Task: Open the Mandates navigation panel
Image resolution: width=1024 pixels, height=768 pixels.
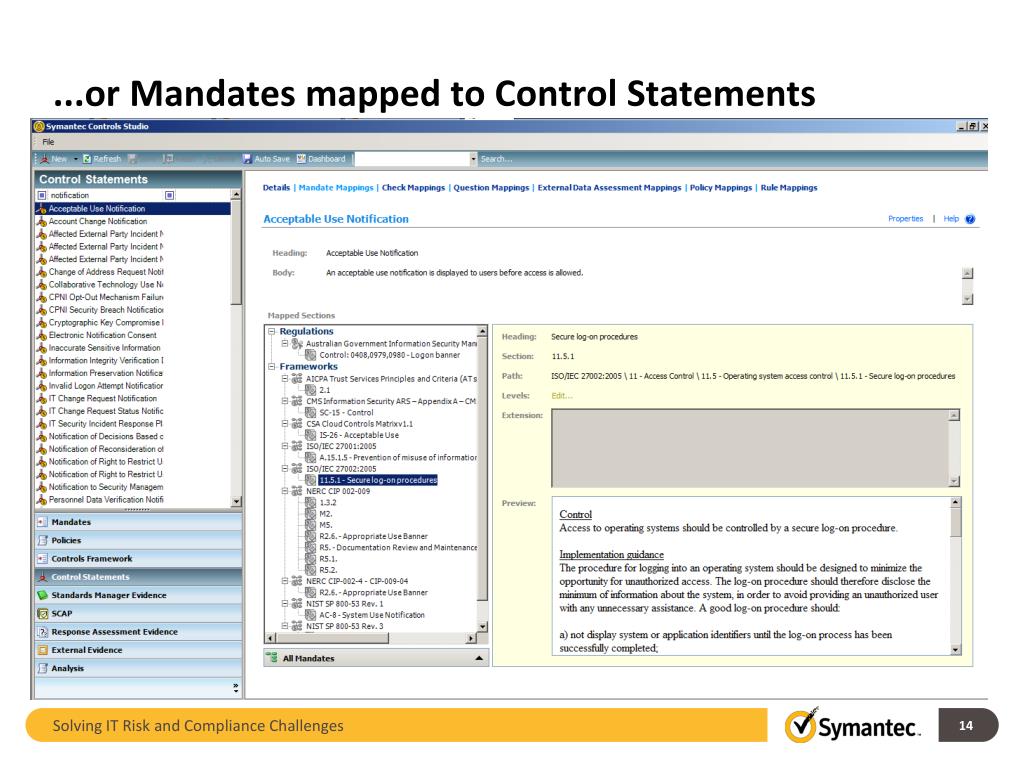Action: 138,522
